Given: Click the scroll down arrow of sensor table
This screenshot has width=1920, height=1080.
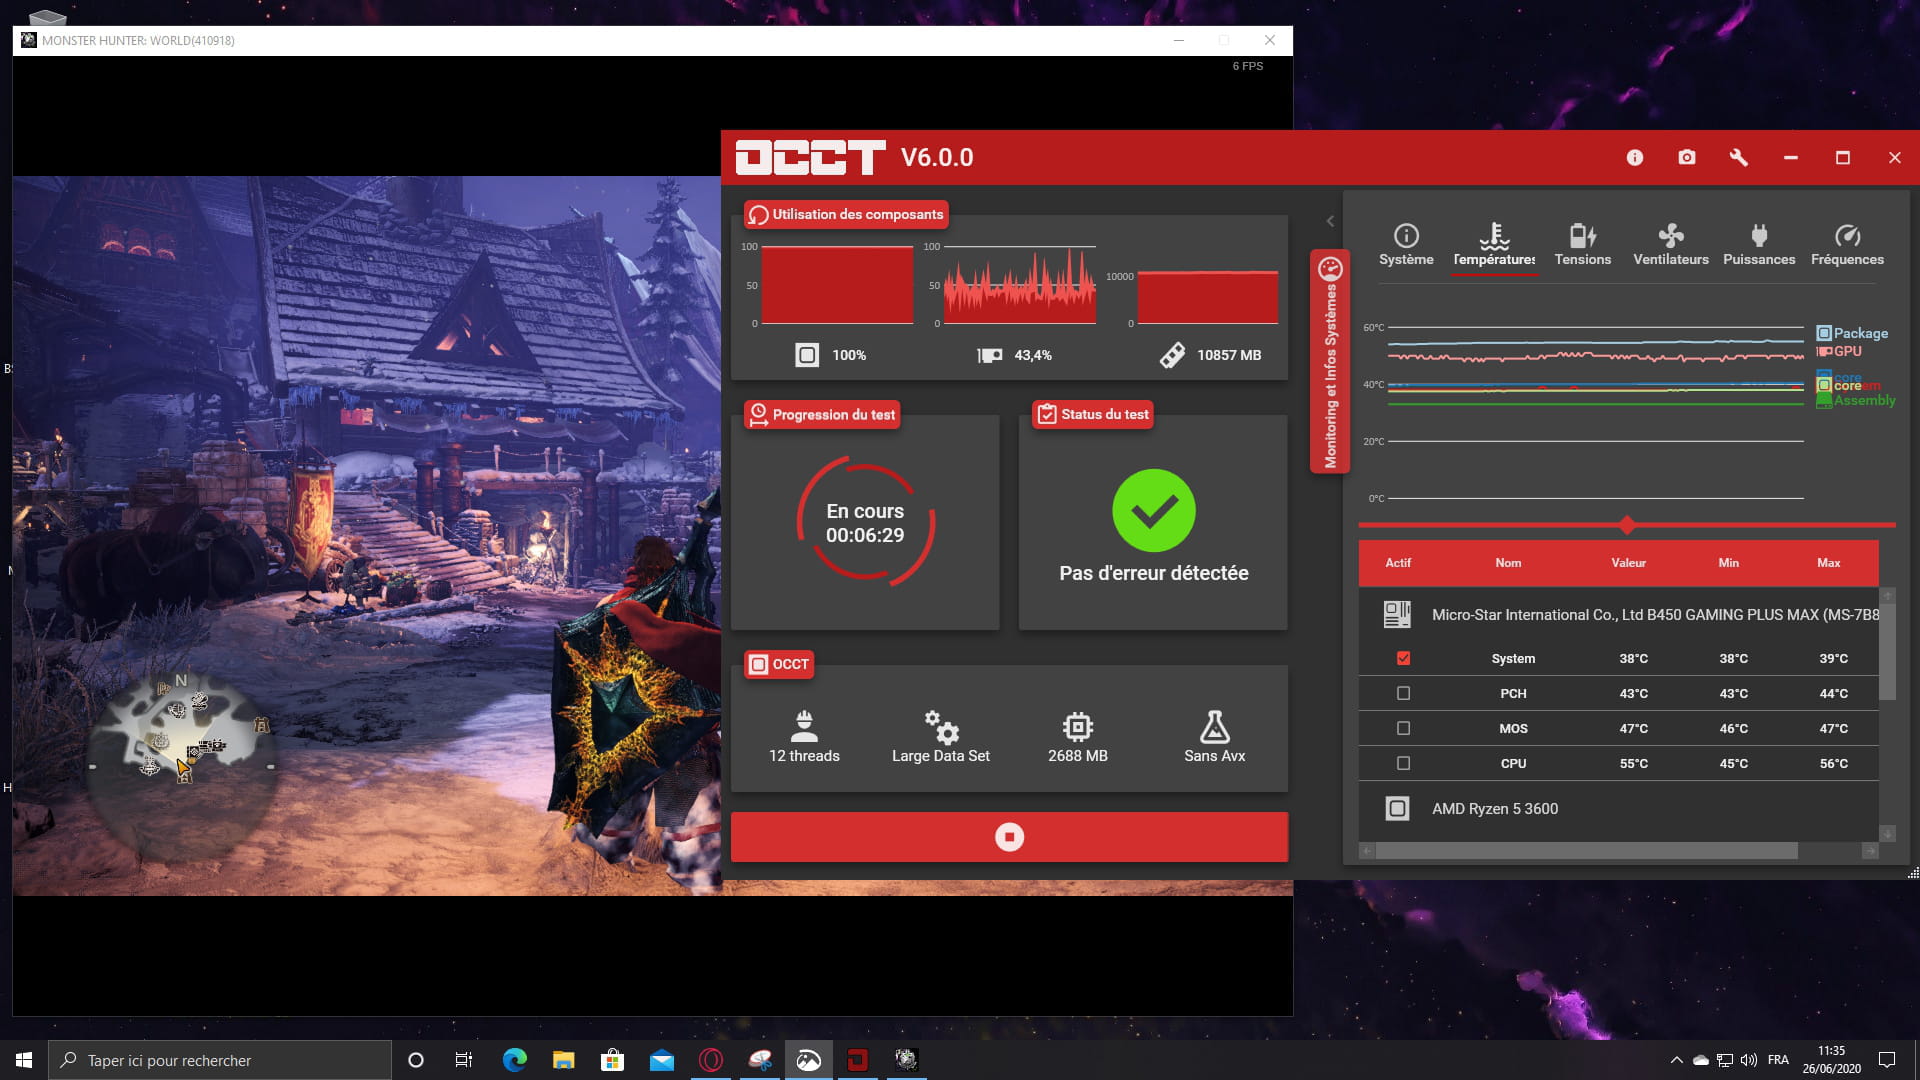Looking at the screenshot, I should (x=1887, y=833).
